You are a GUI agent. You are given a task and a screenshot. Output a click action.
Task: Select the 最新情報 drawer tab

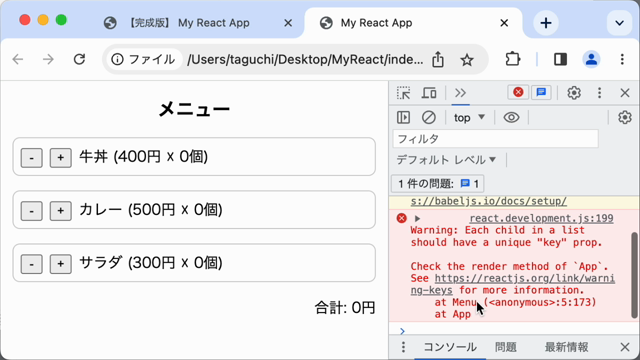(567, 347)
